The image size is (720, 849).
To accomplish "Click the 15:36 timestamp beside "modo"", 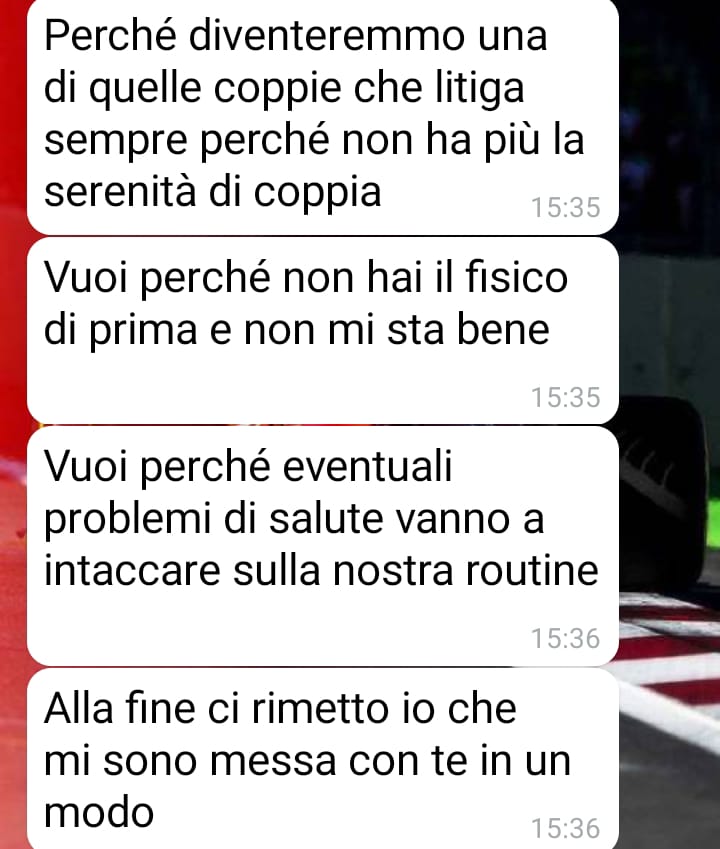I will (565, 828).
